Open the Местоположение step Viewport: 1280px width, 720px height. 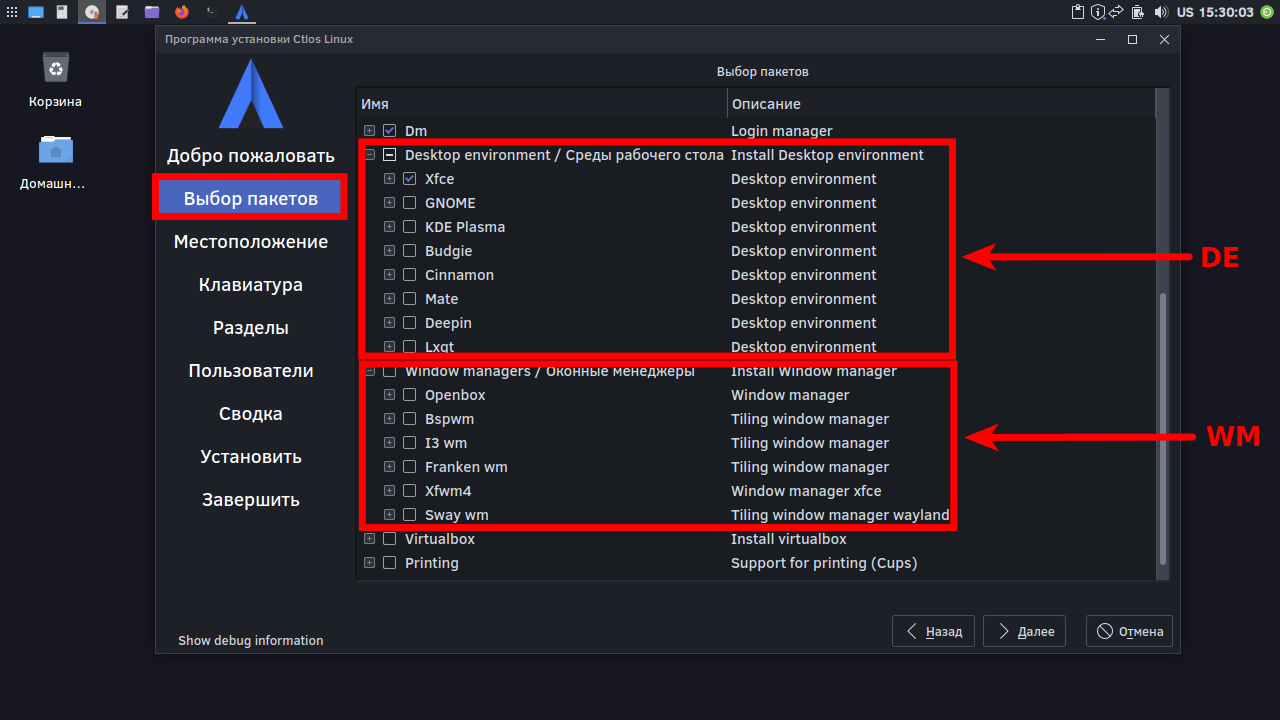(x=251, y=242)
